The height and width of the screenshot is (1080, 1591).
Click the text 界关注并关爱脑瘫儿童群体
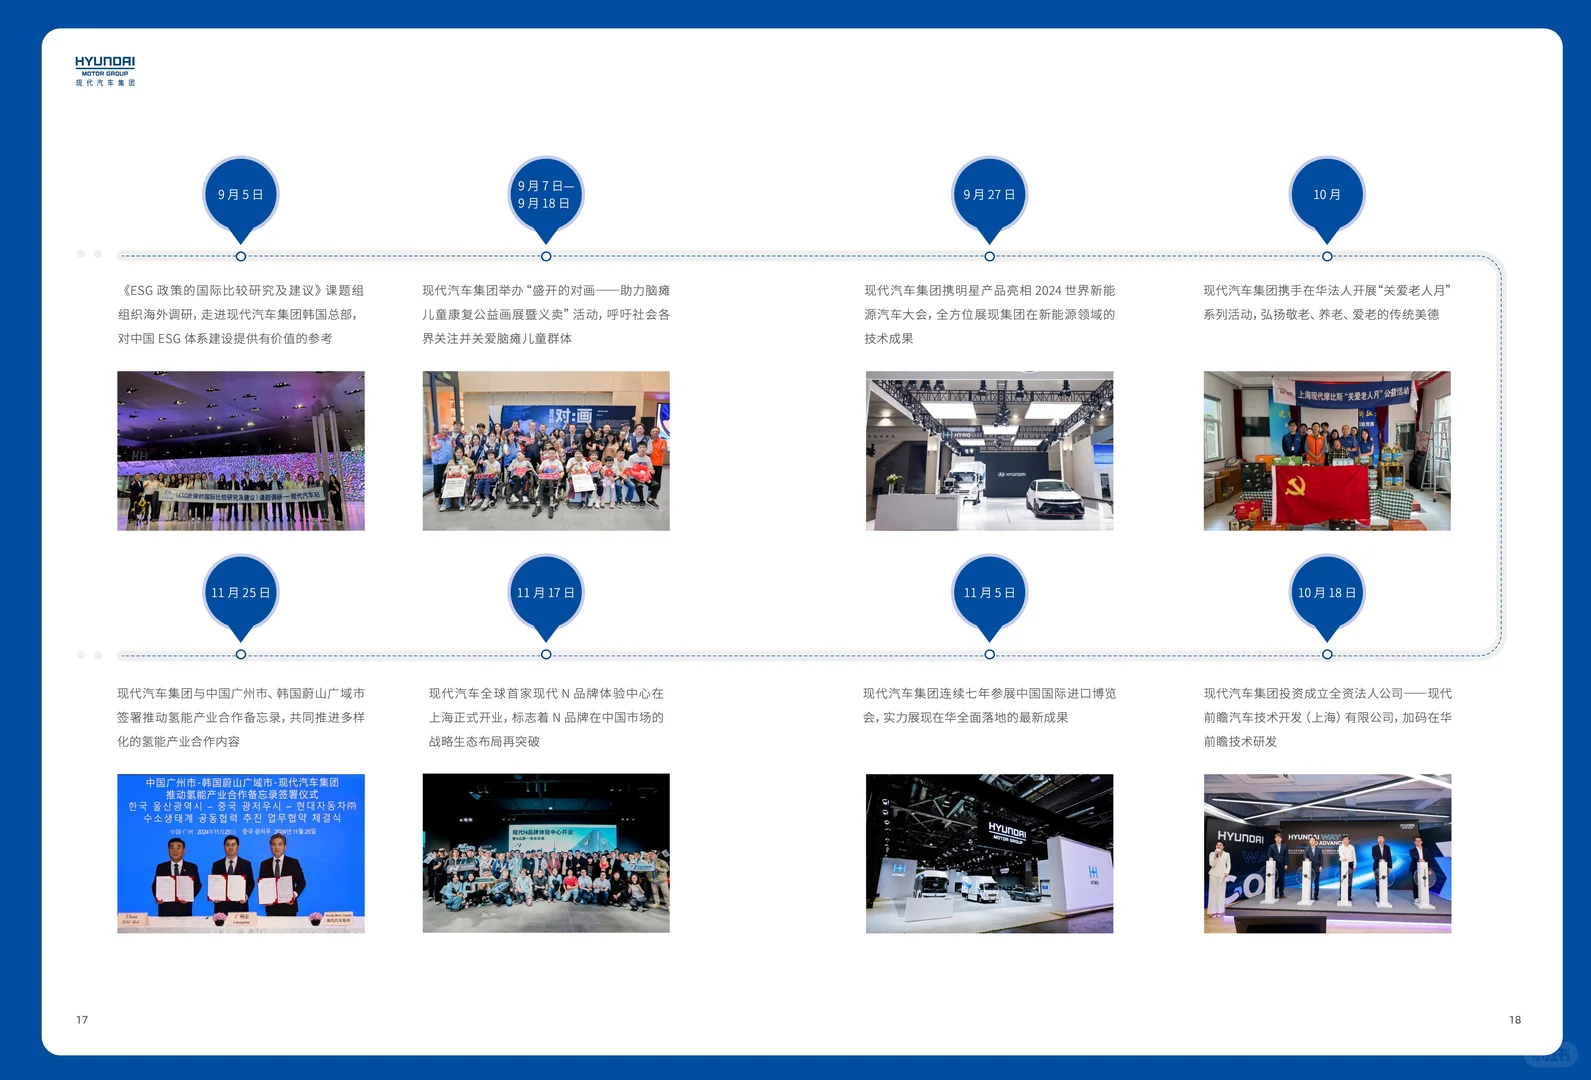pos(497,338)
